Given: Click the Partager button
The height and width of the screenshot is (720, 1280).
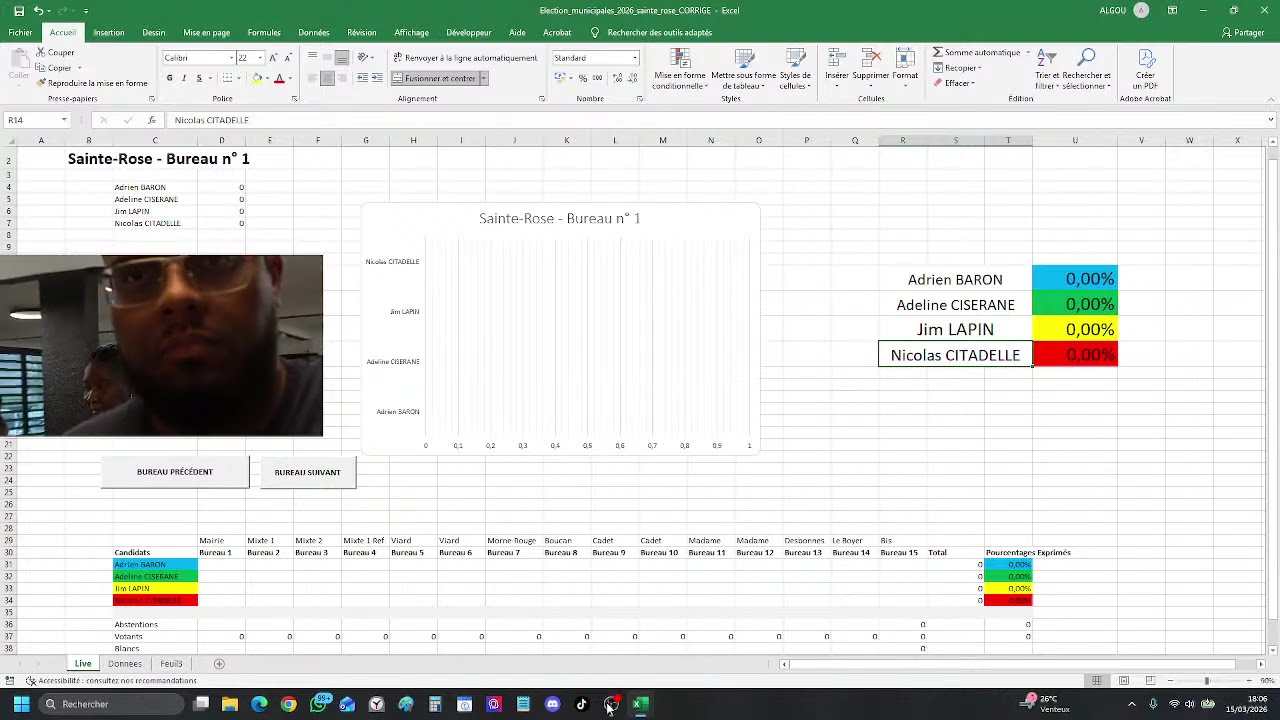Looking at the screenshot, I should point(1243,33).
